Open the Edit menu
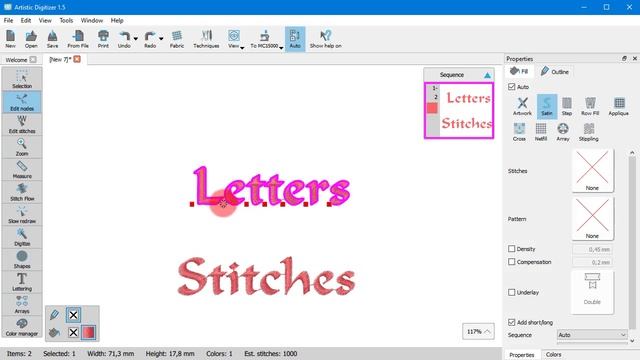This screenshot has height=360, width=640. pyautogui.click(x=26, y=20)
